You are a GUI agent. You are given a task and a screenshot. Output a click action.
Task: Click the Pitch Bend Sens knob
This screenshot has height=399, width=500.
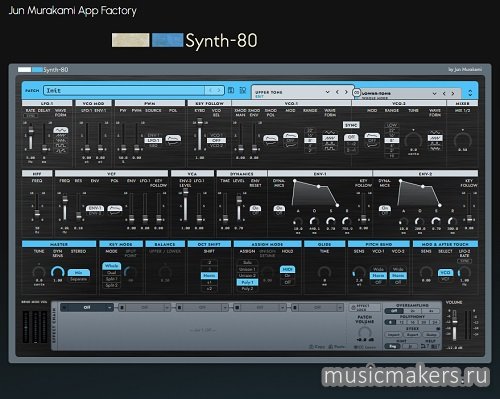click(359, 273)
